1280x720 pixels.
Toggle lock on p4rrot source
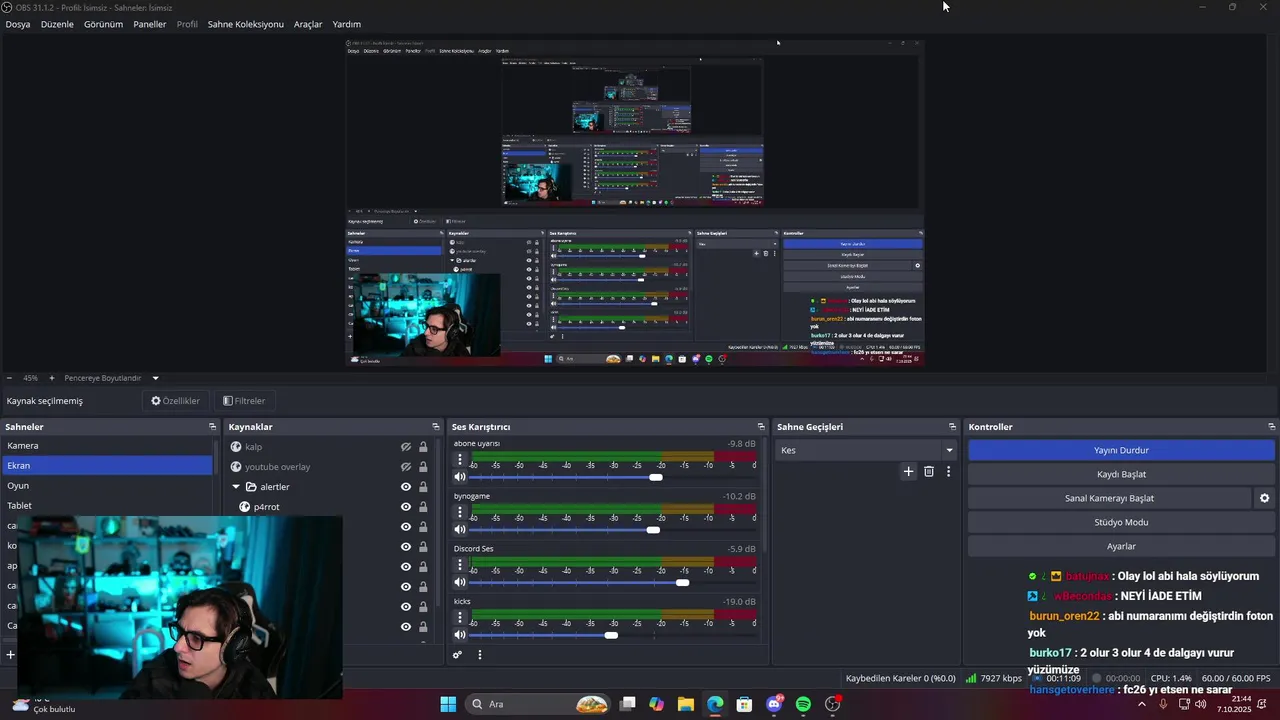click(423, 507)
